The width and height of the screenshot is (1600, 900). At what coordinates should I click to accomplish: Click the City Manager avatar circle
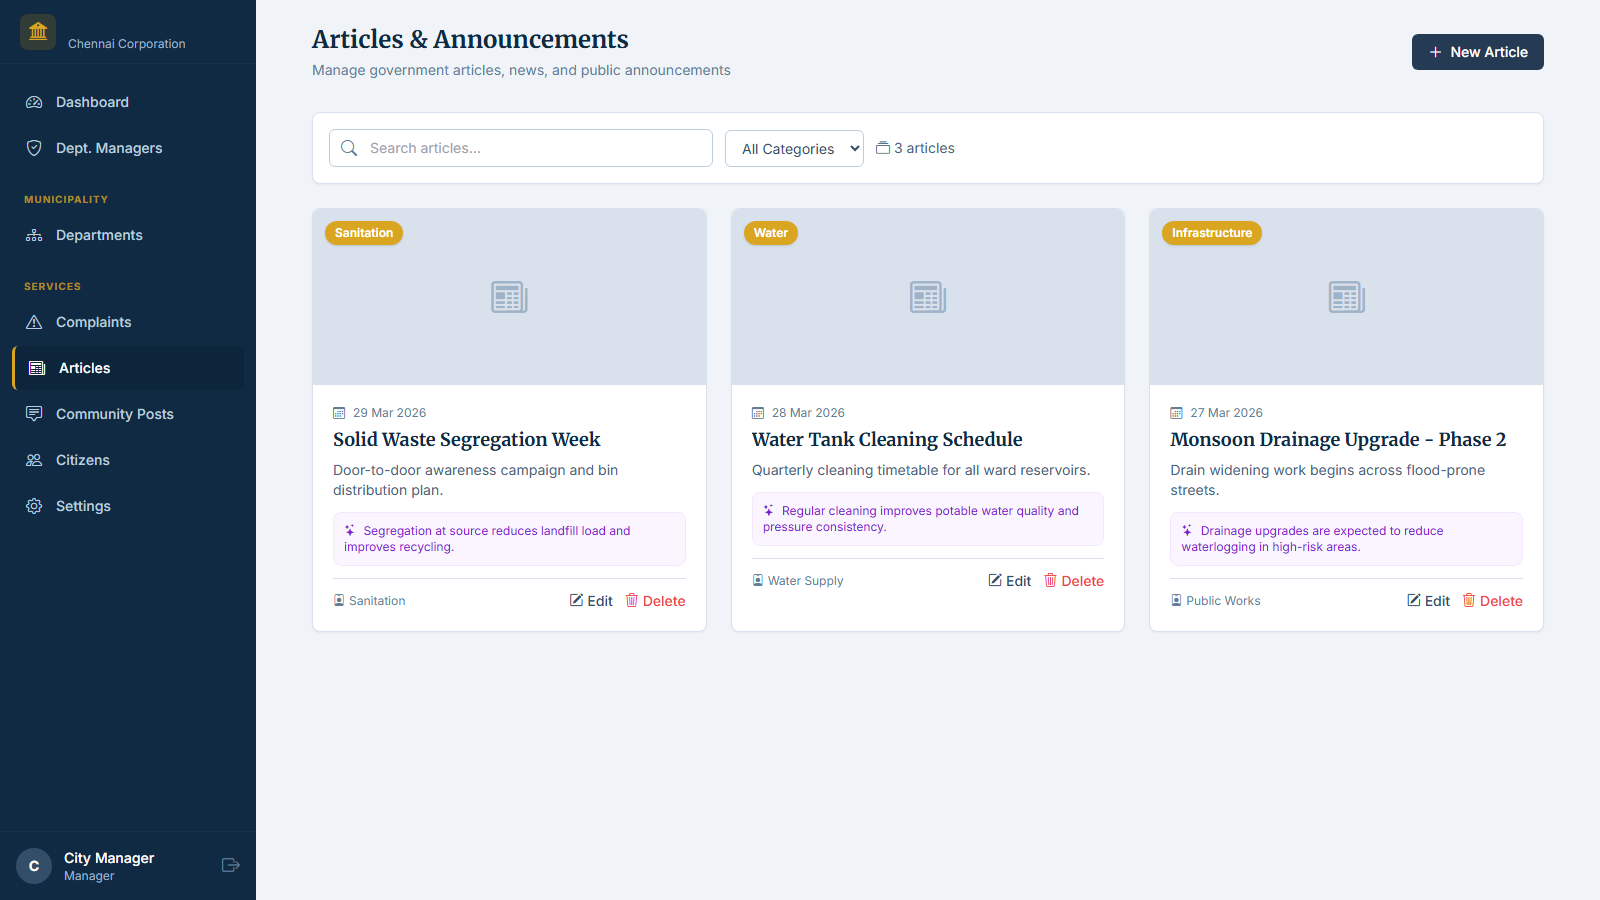coord(33,865)
